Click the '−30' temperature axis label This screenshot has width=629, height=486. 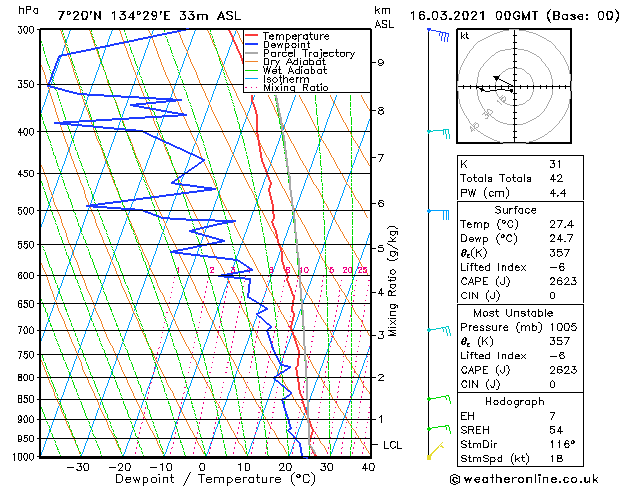click(77, 467)
